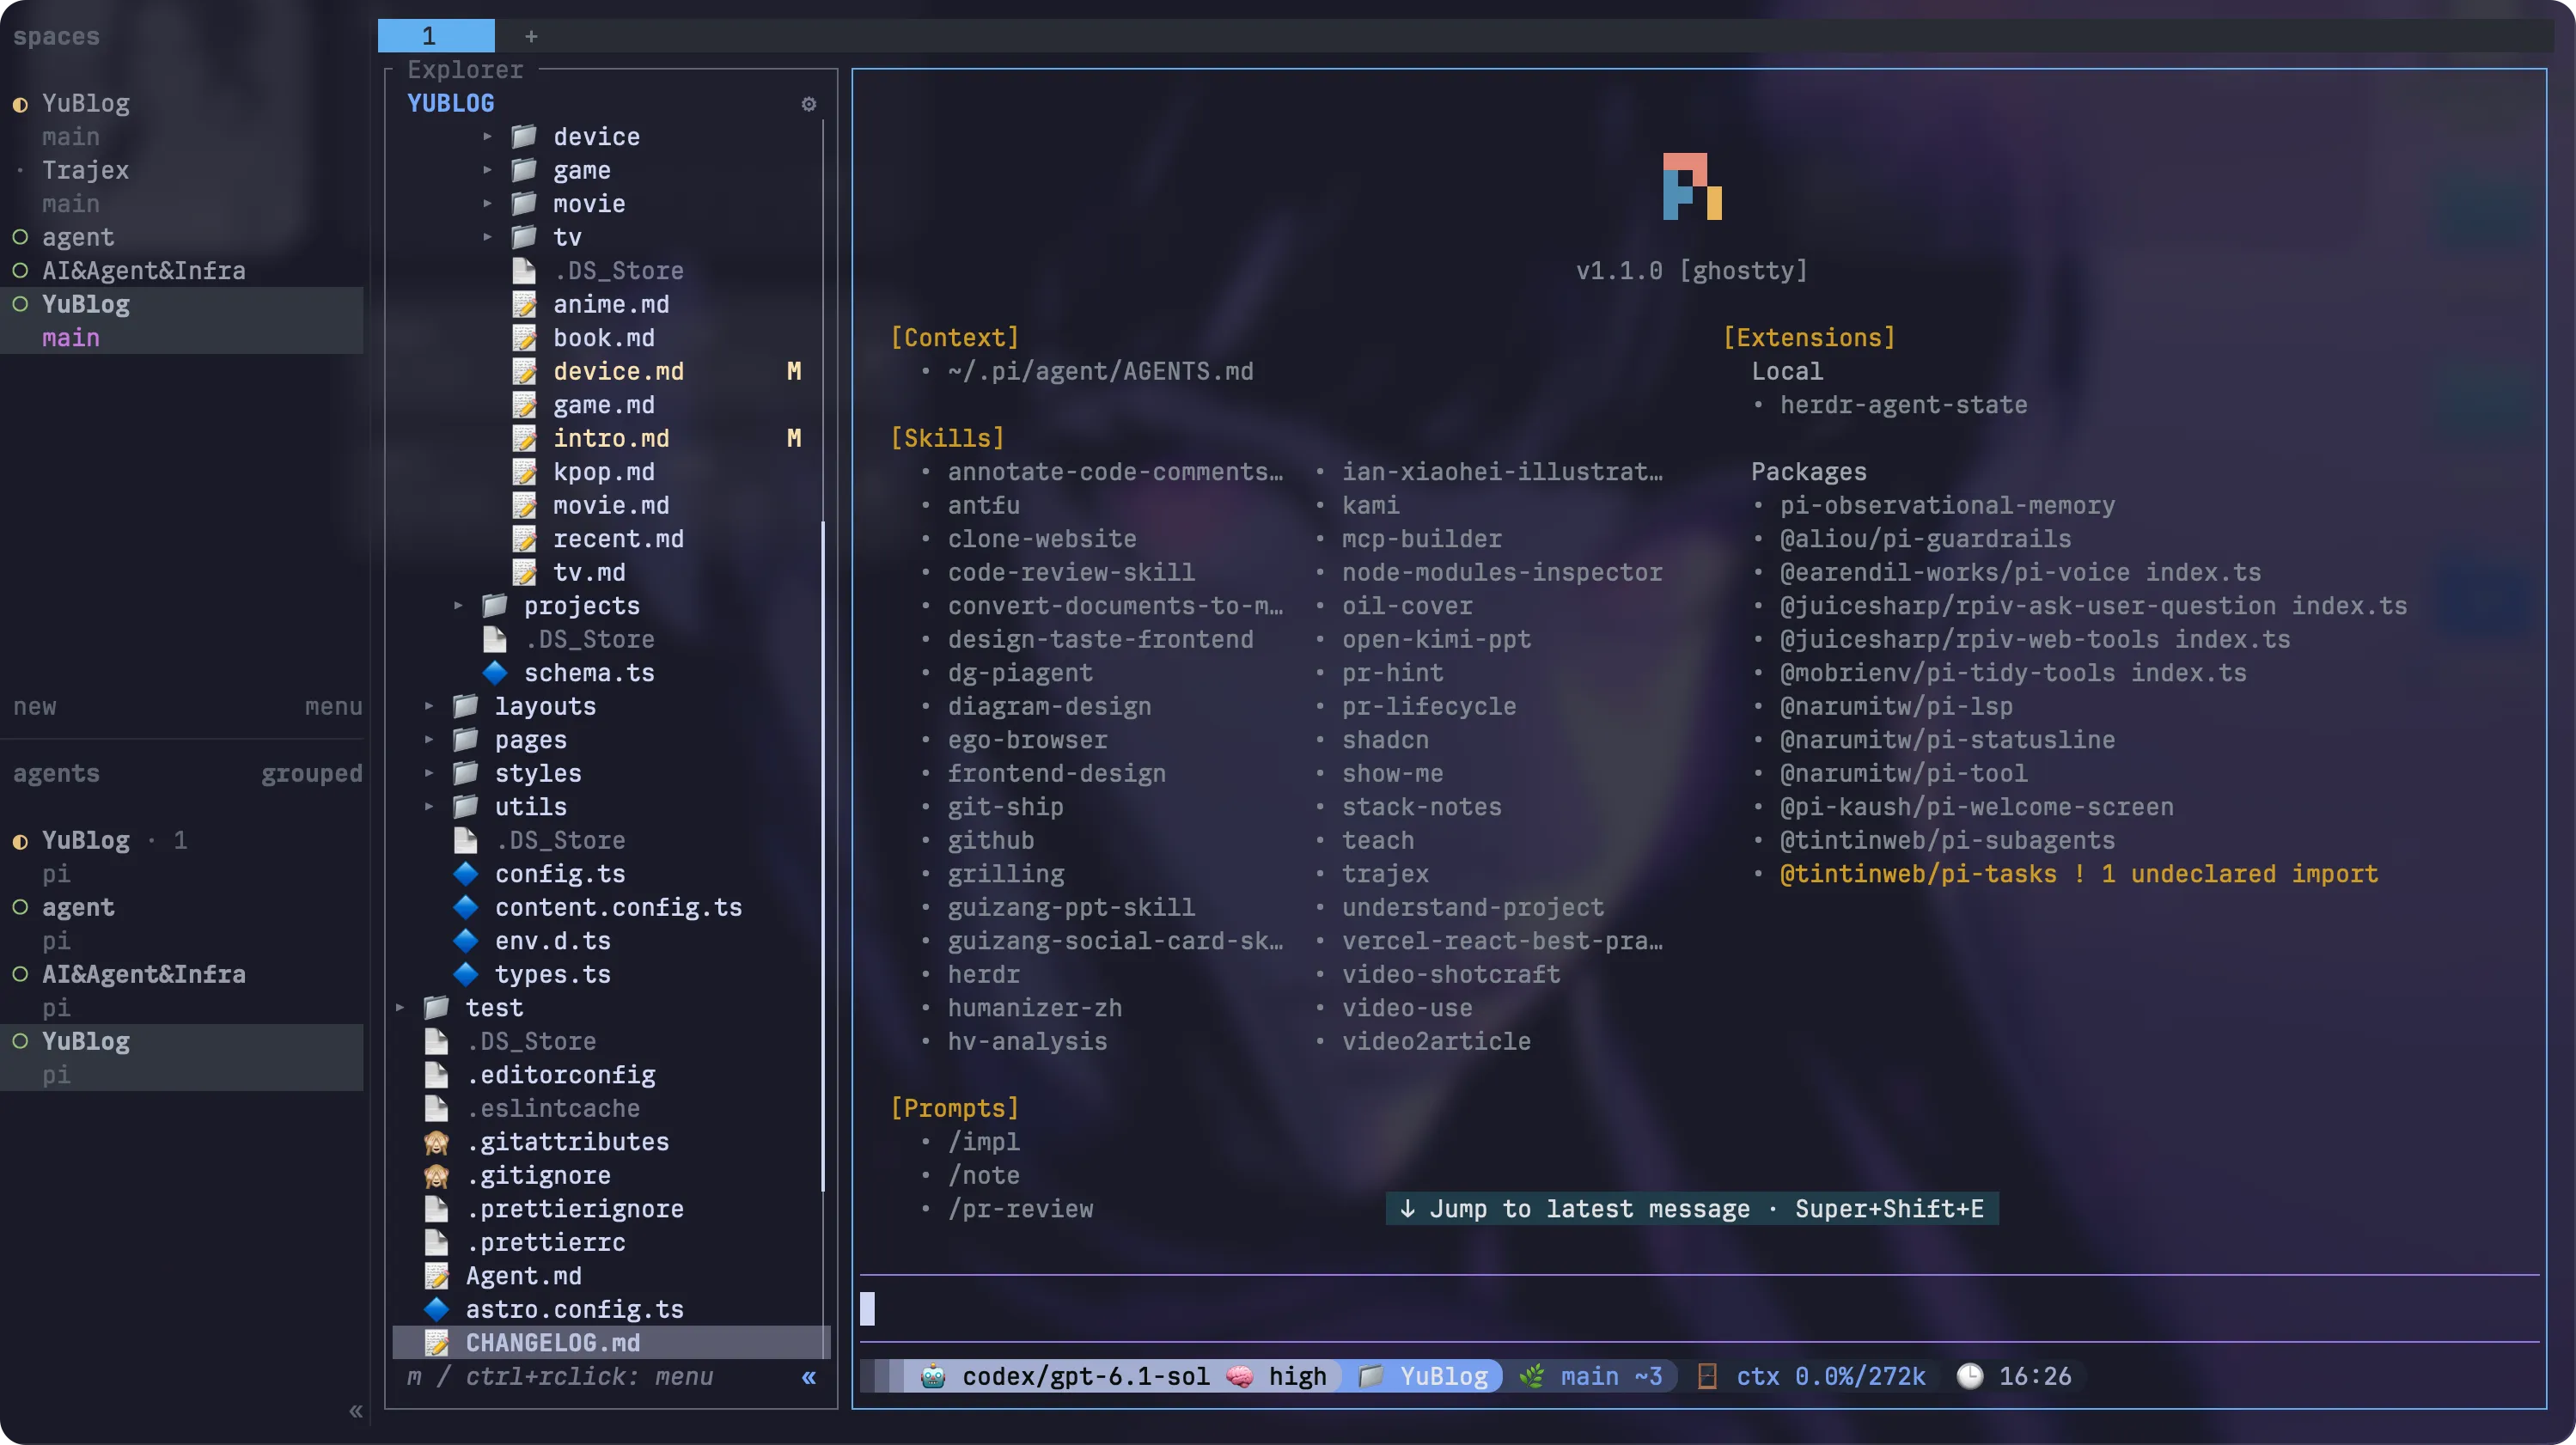This screenshot has height=1445, width=2576.
Task: Expand the test folder arrow
Action: (x=400, y=1008)
